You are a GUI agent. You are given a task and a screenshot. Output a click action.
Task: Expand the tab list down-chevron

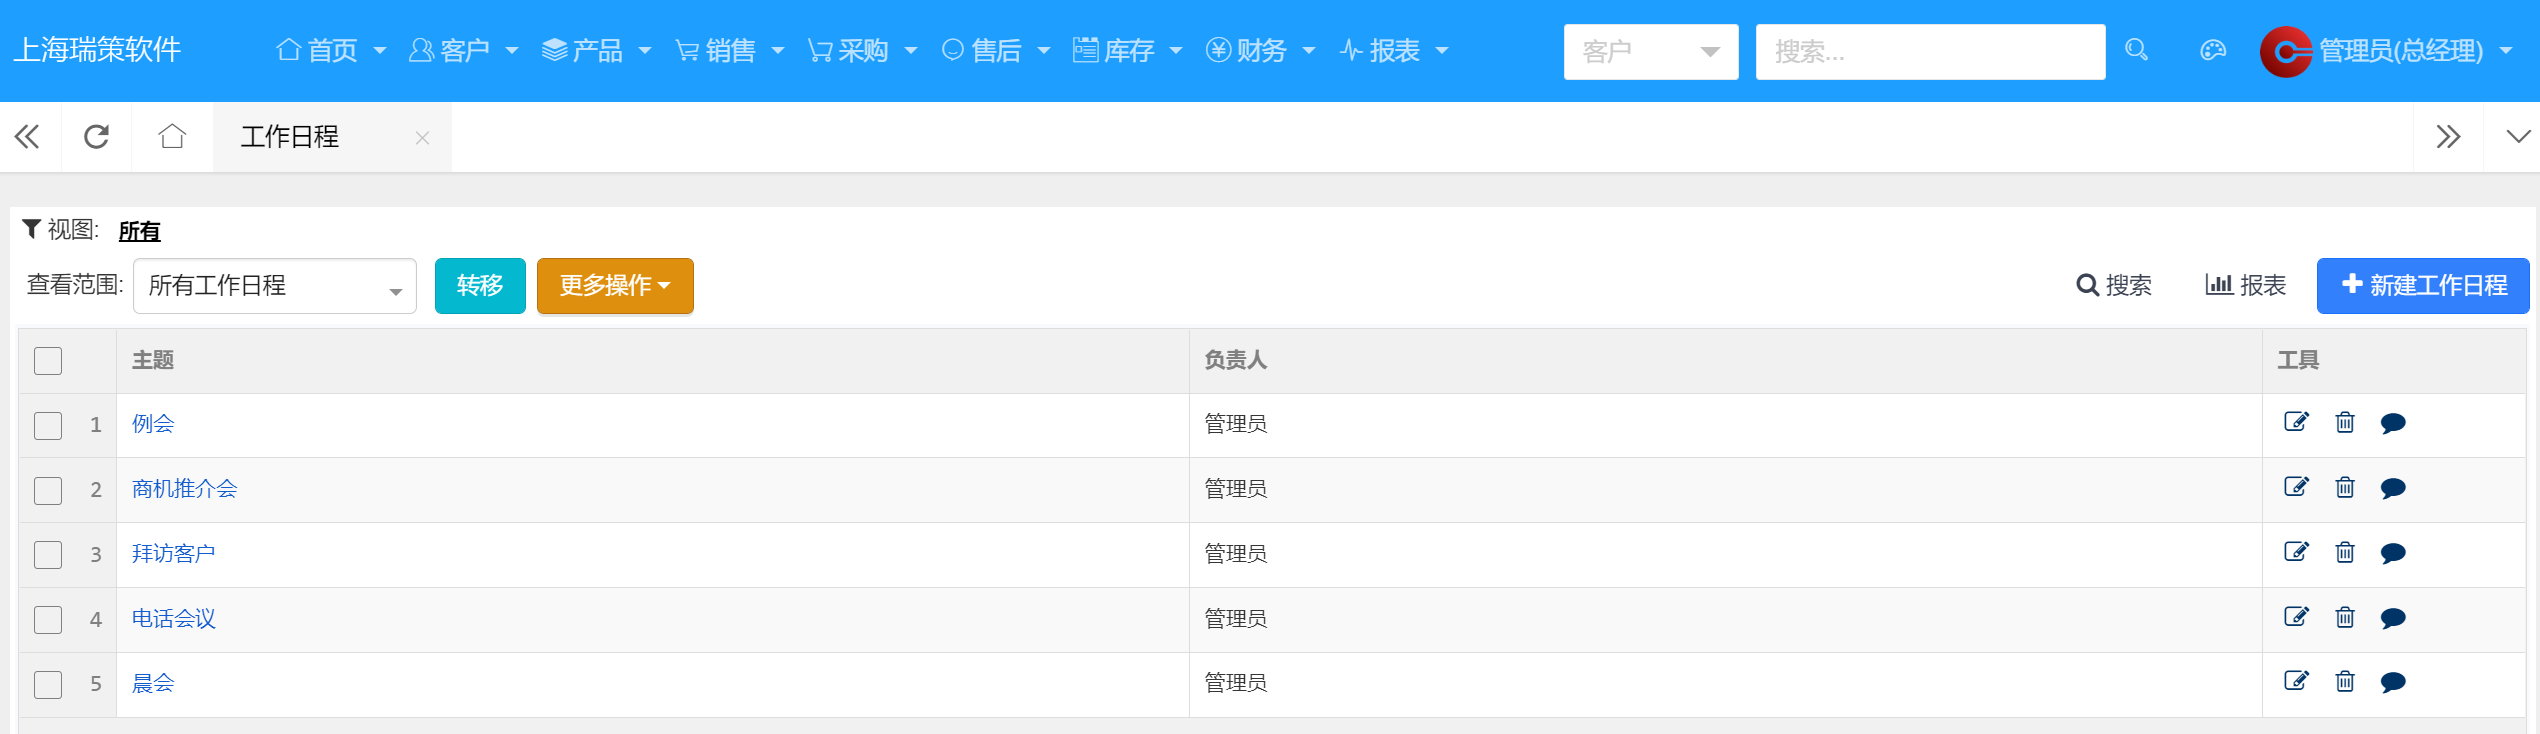[x=2517, y=136]
